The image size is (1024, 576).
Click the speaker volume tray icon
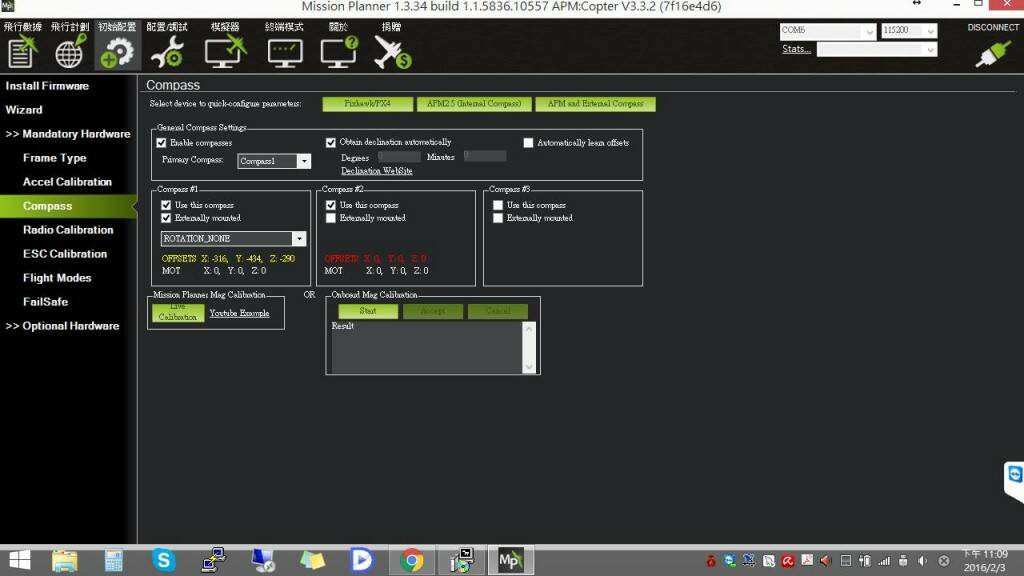point(923,560)
